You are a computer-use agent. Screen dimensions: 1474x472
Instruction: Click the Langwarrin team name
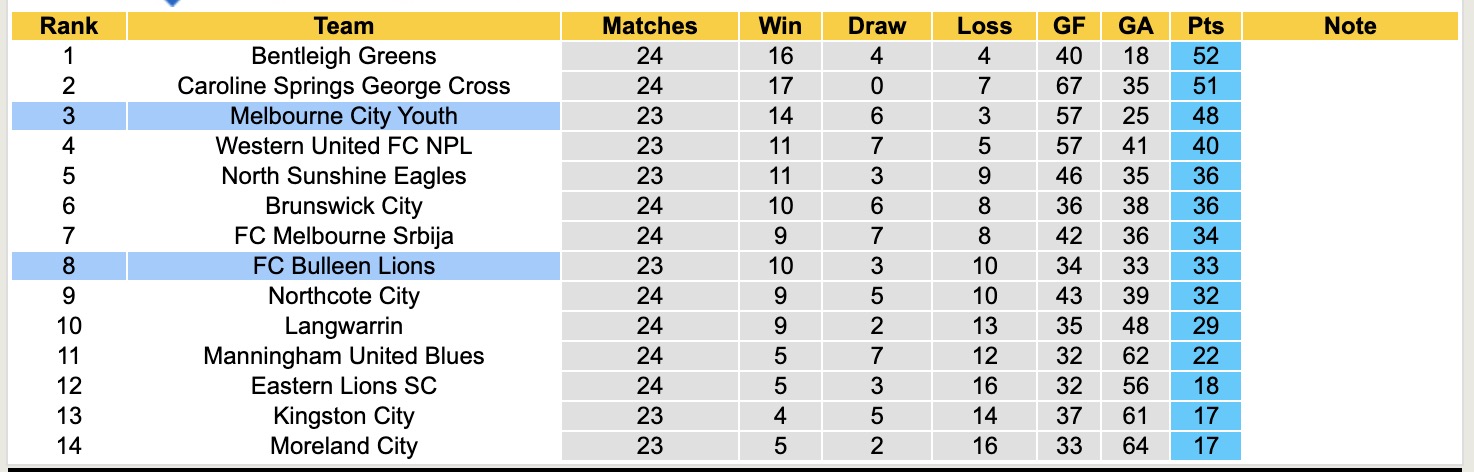click(x=343, y=326)
